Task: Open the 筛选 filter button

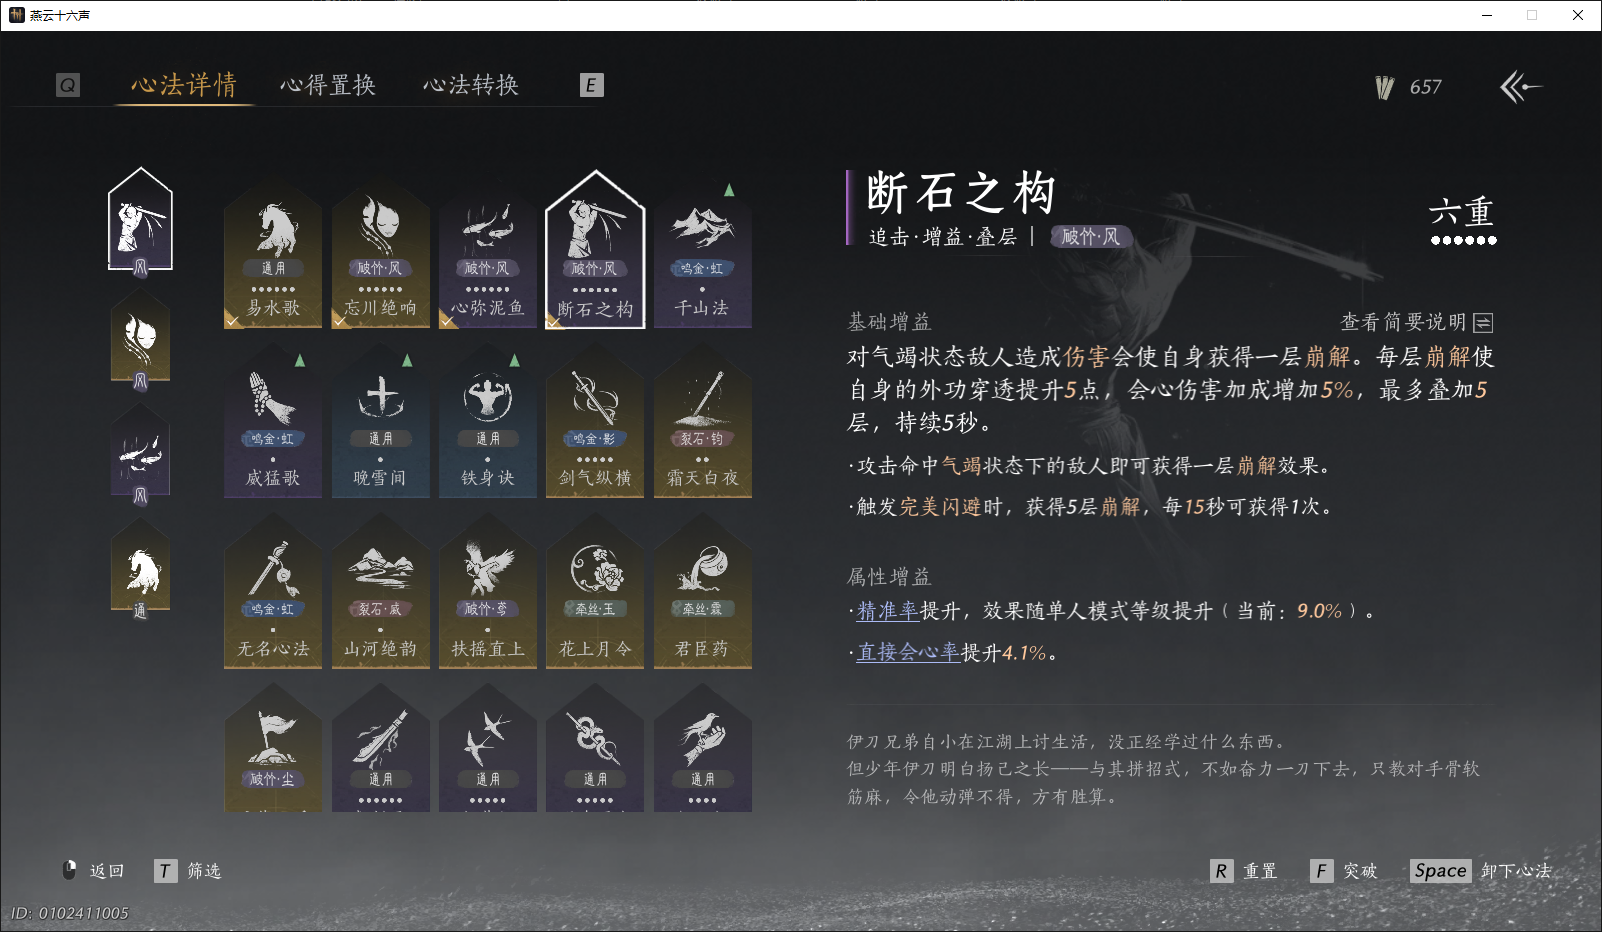Action: coord(188,871)
